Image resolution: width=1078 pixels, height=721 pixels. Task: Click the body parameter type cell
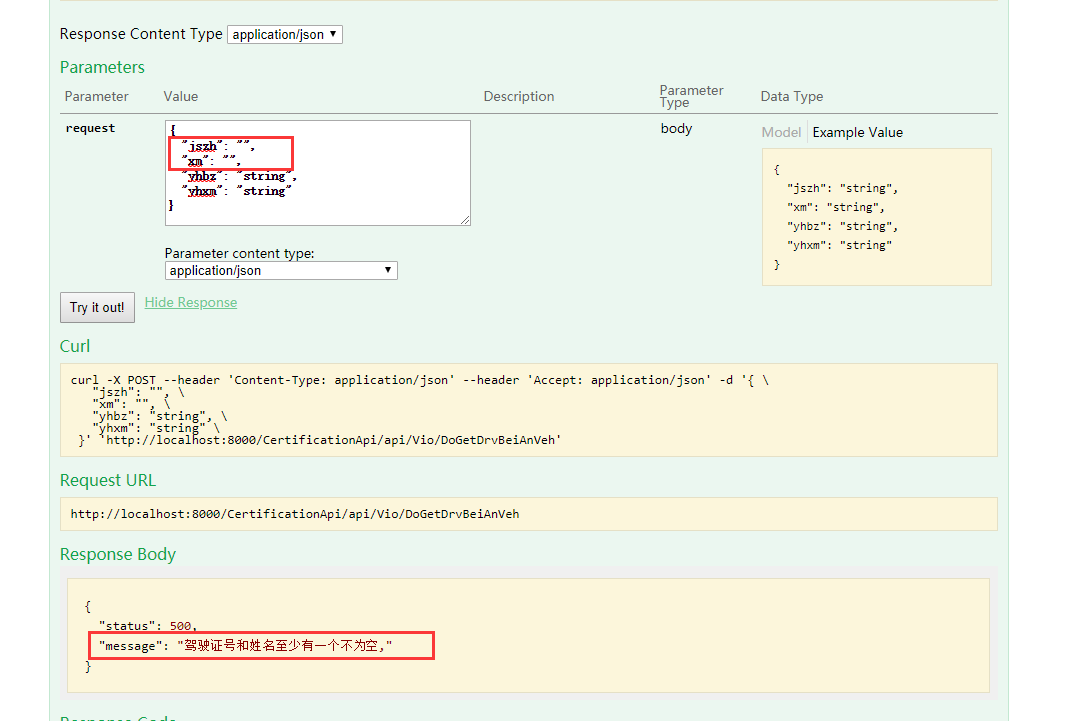pos(677,128)
